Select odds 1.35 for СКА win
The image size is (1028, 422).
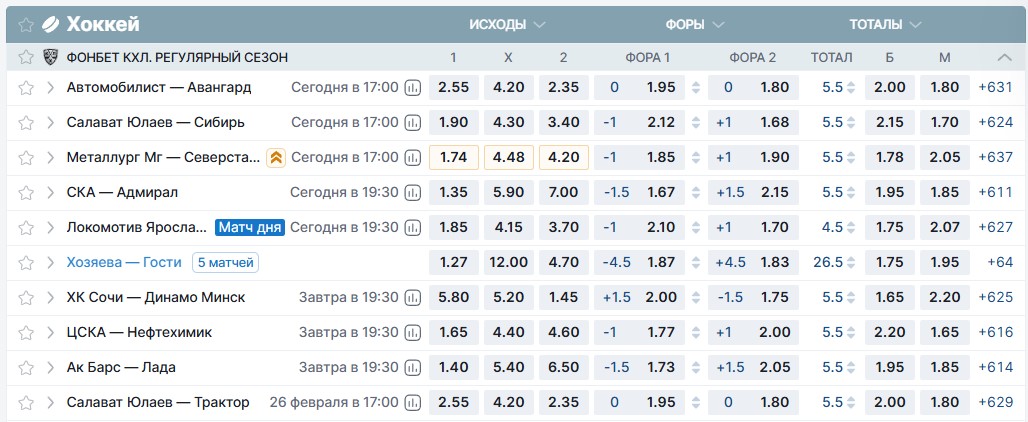coord(454,193)
